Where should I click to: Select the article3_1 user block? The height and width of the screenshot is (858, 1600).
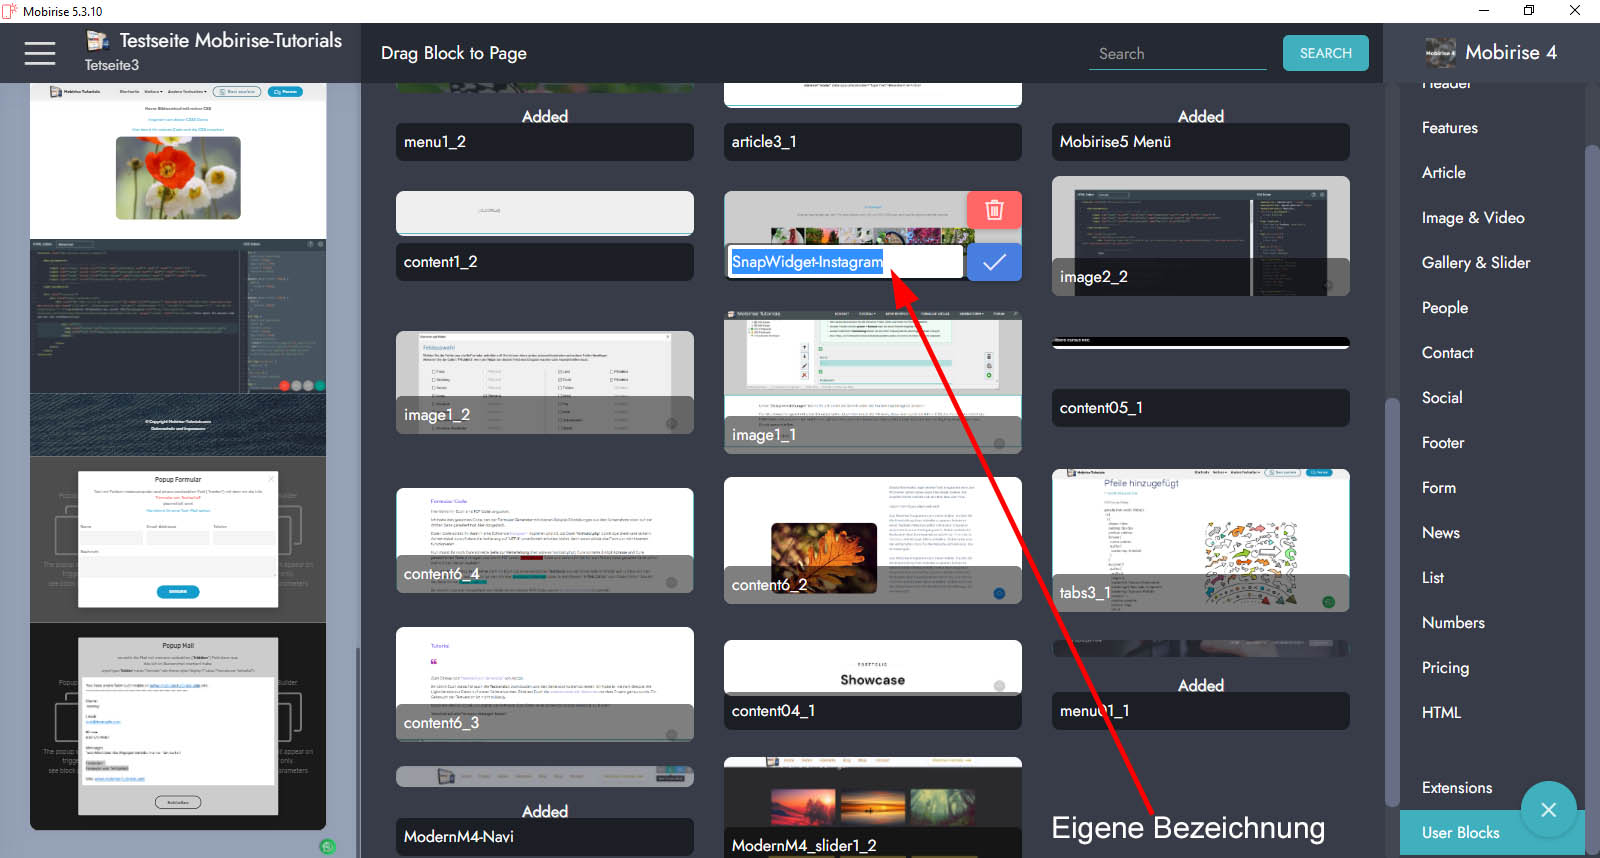point(873,142)
